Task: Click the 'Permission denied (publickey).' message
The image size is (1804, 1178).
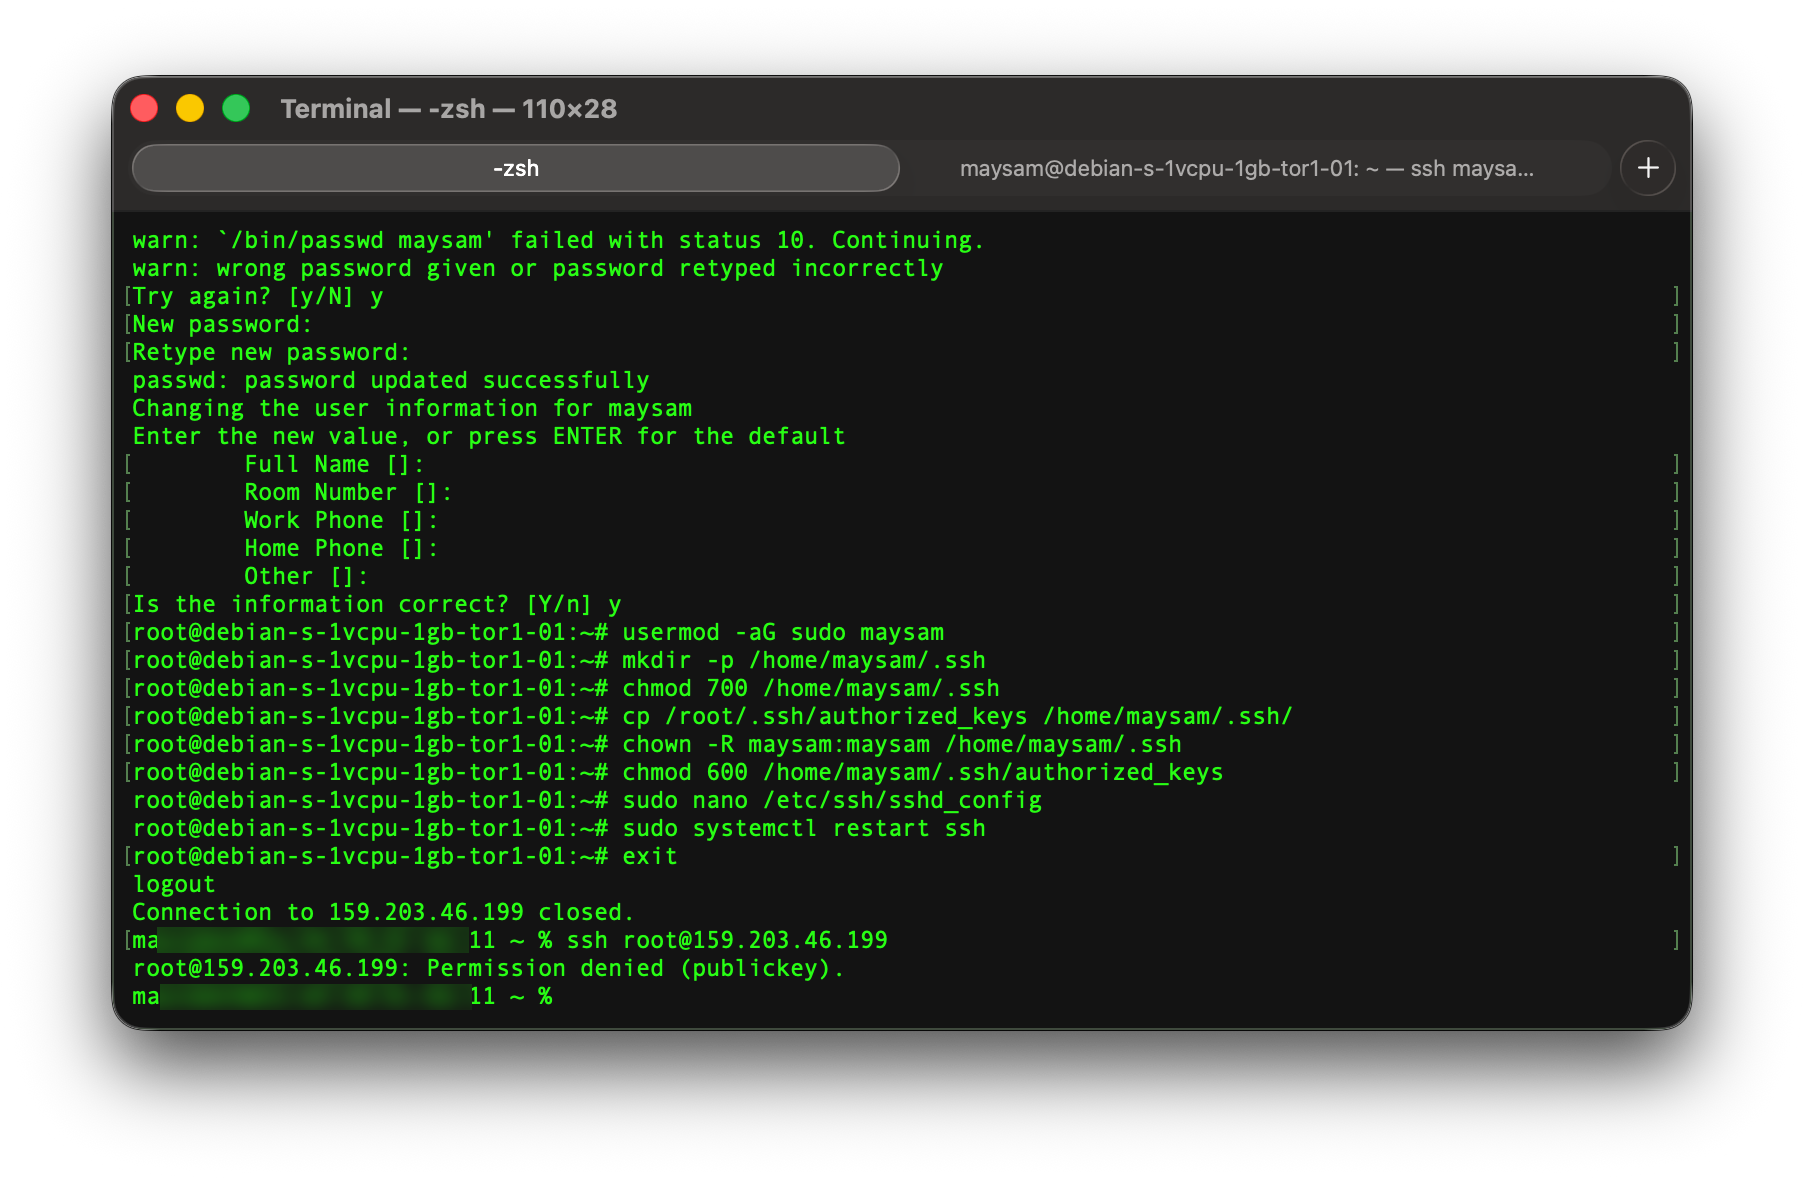Action: (636, 969)
